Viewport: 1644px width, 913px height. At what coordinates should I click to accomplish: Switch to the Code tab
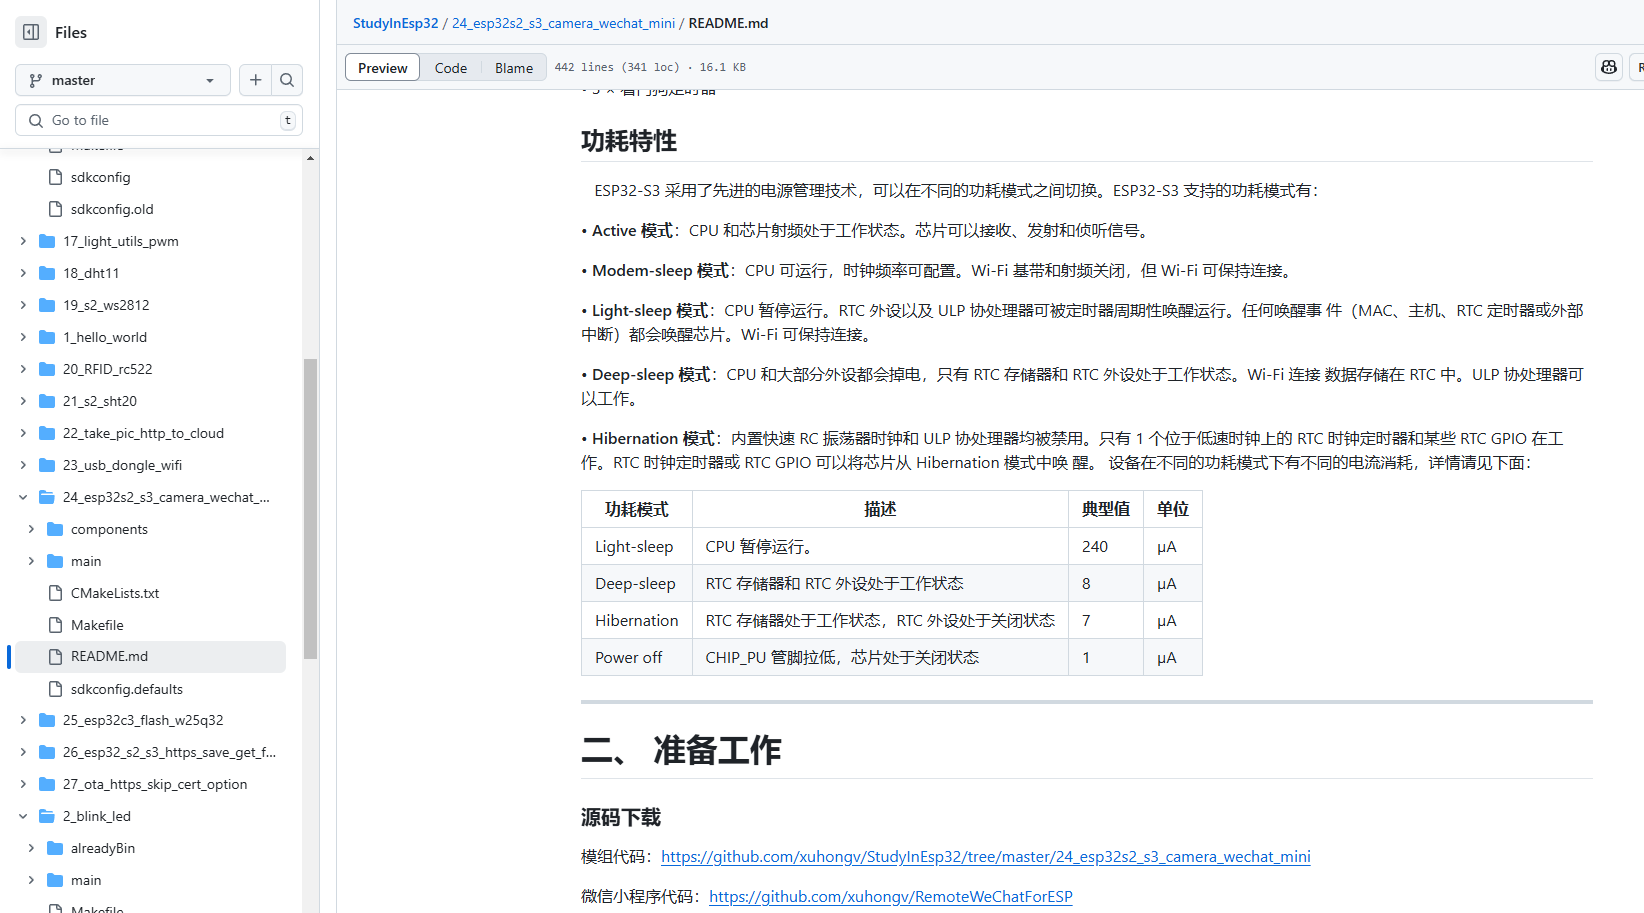(451, 68)
